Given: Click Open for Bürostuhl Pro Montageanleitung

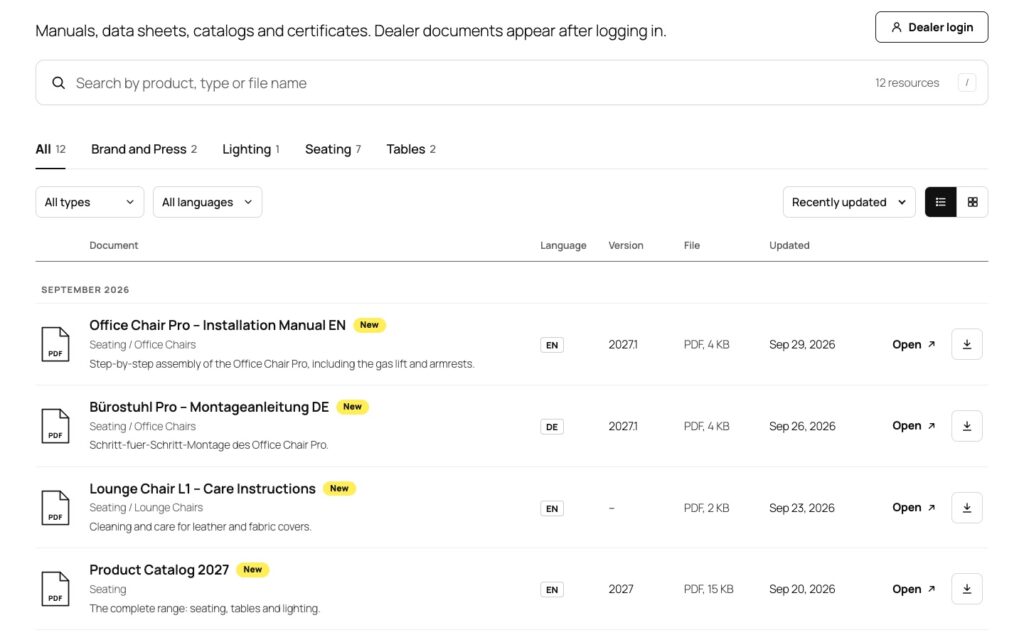Looking at the screenshot, I should click(x=914, y=426).
